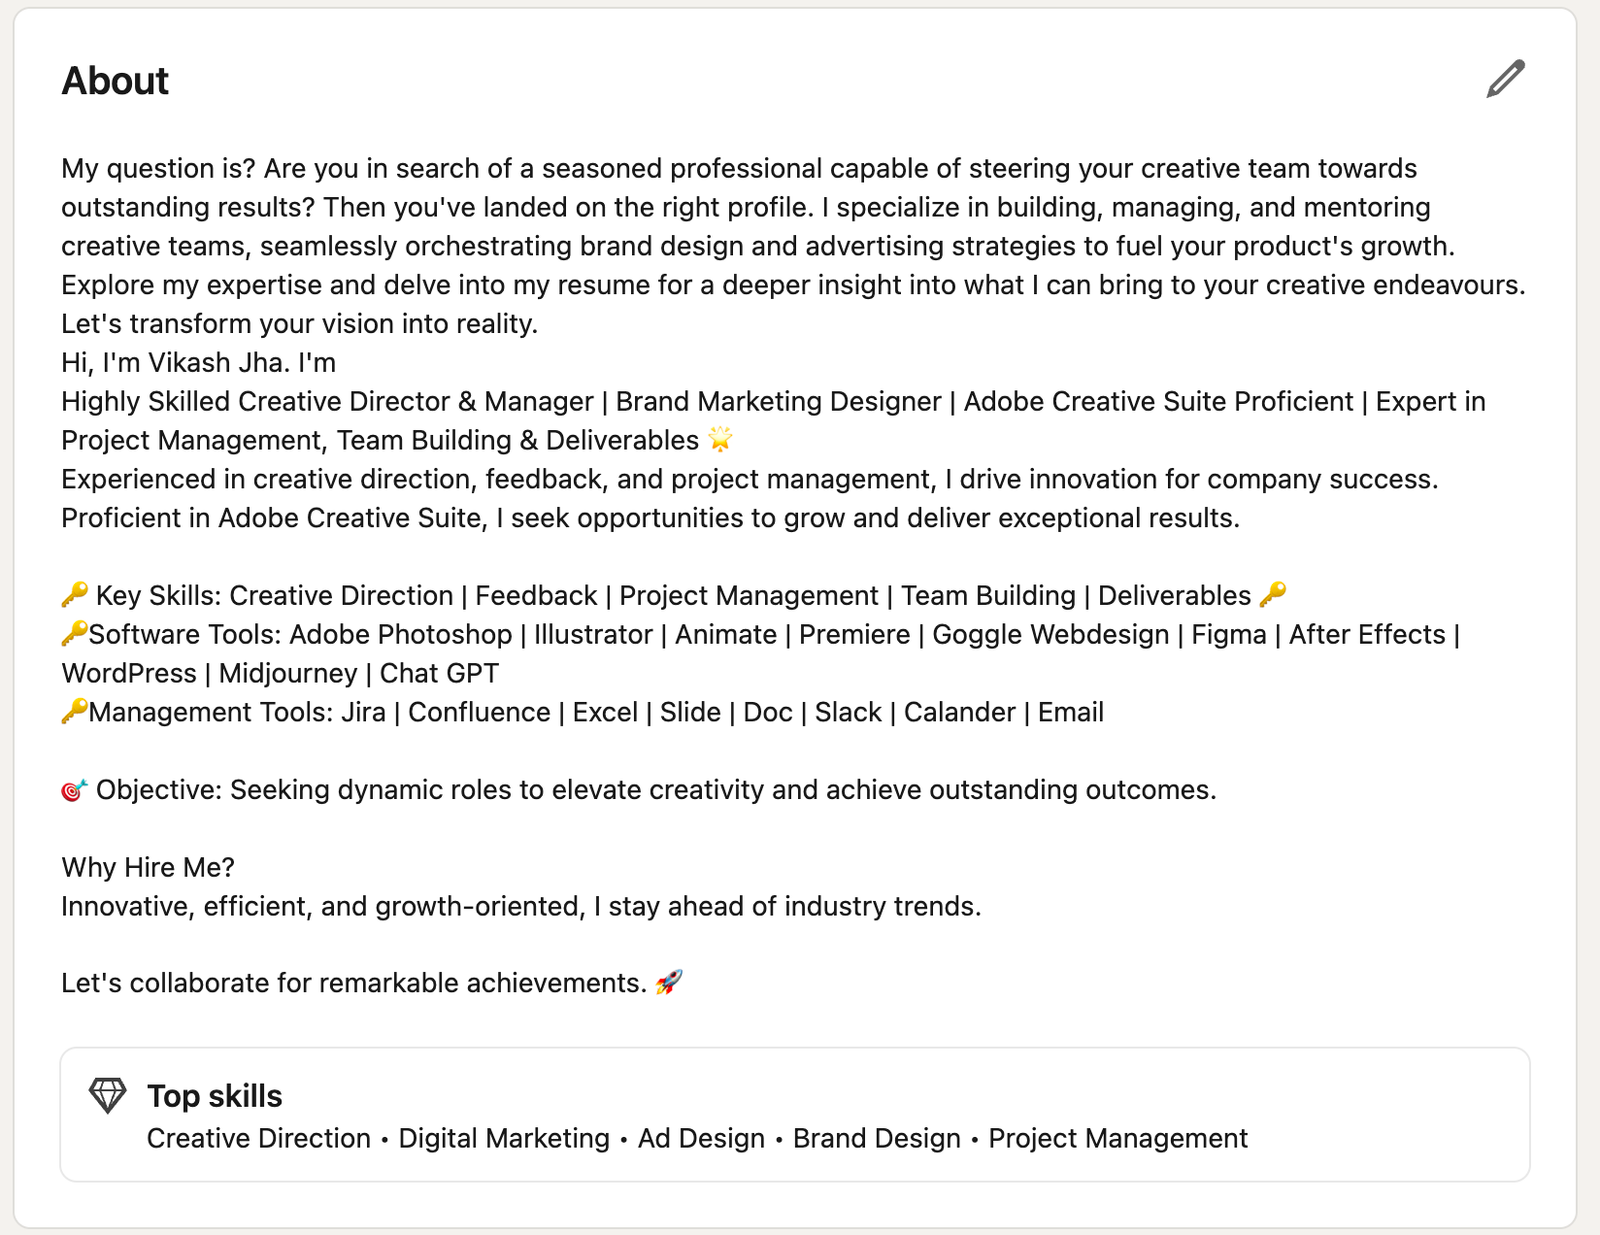
Task: Click the pencil edit icon for About
Action: click(1505, 80)
